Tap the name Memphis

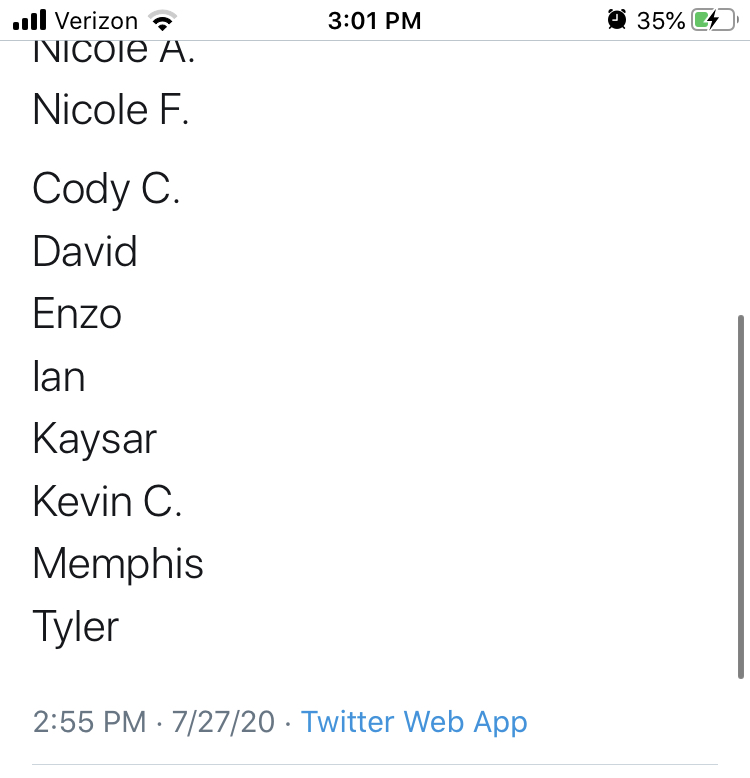point(118,564)
